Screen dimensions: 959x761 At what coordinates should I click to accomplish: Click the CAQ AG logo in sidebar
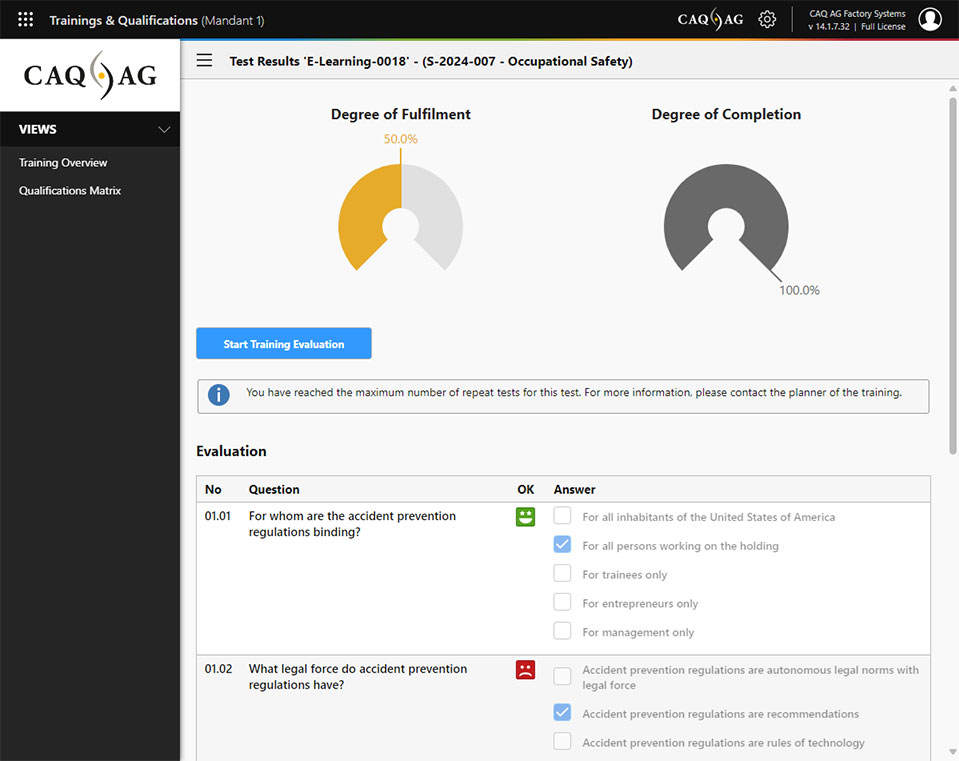coord(90,76)
